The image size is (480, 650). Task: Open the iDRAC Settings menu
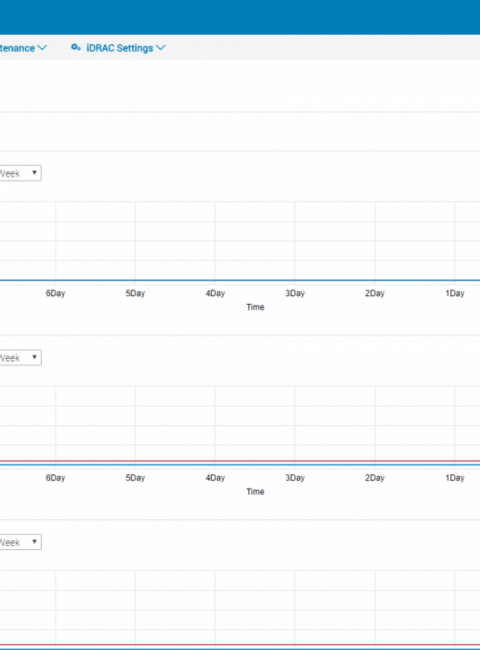tap(119, 48)
